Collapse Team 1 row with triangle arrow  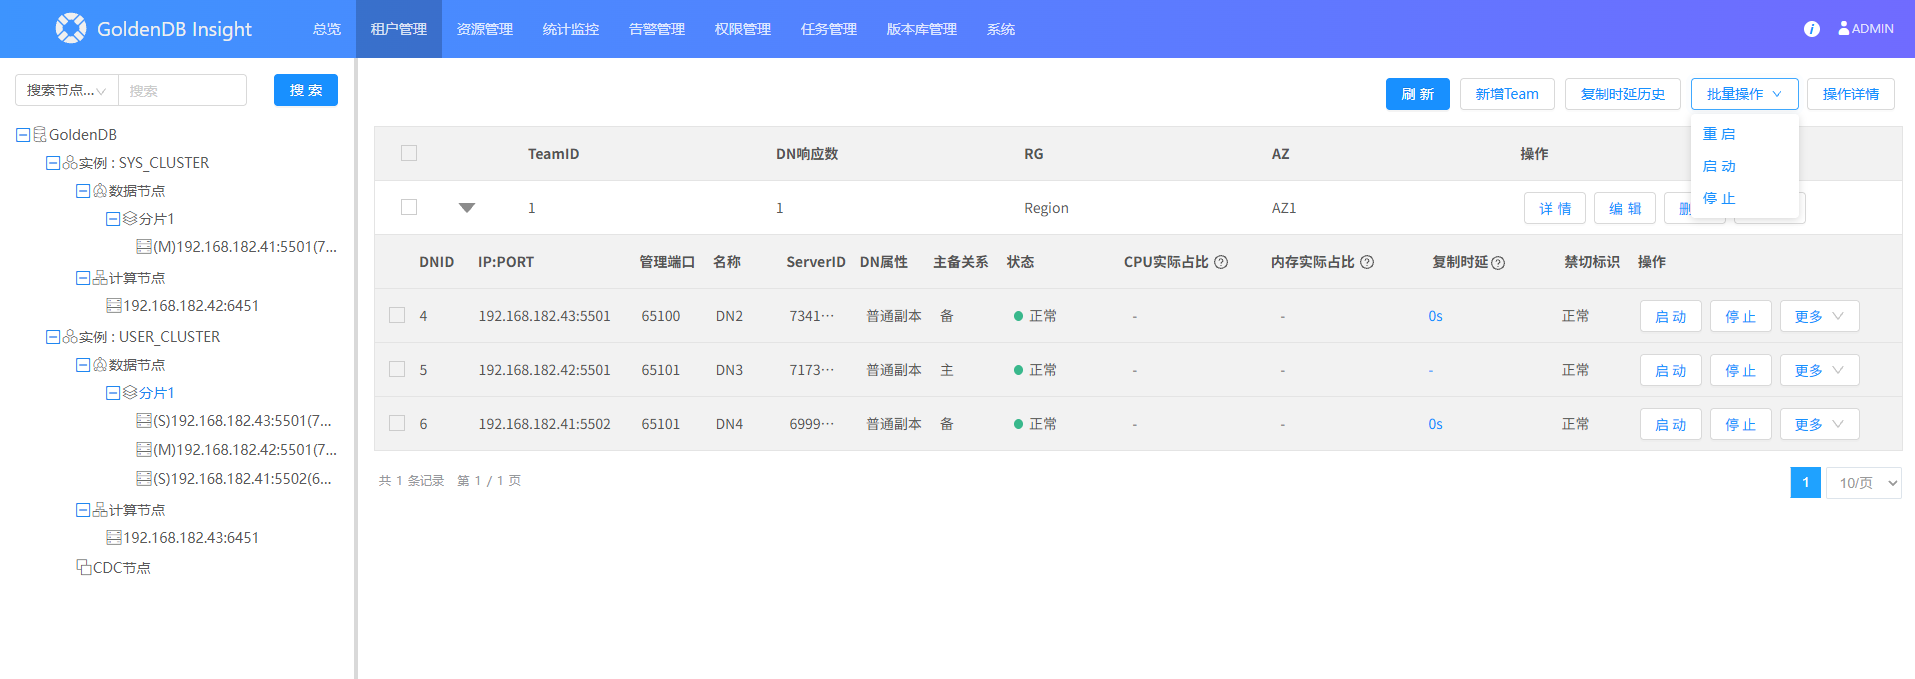(x=467, y=208)
